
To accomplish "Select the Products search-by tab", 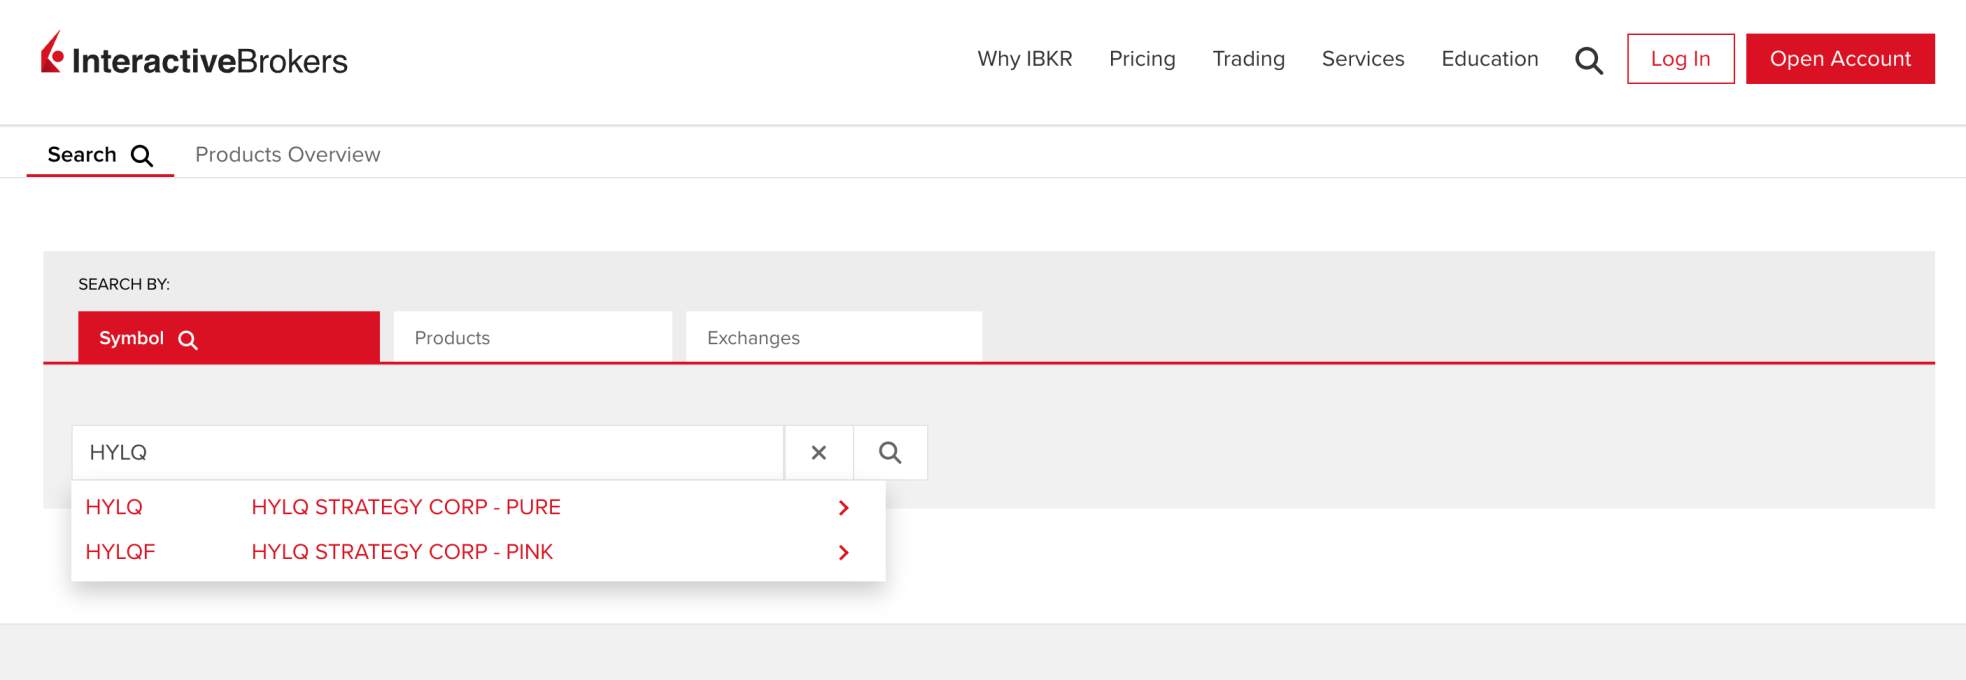I will [532, 337].
